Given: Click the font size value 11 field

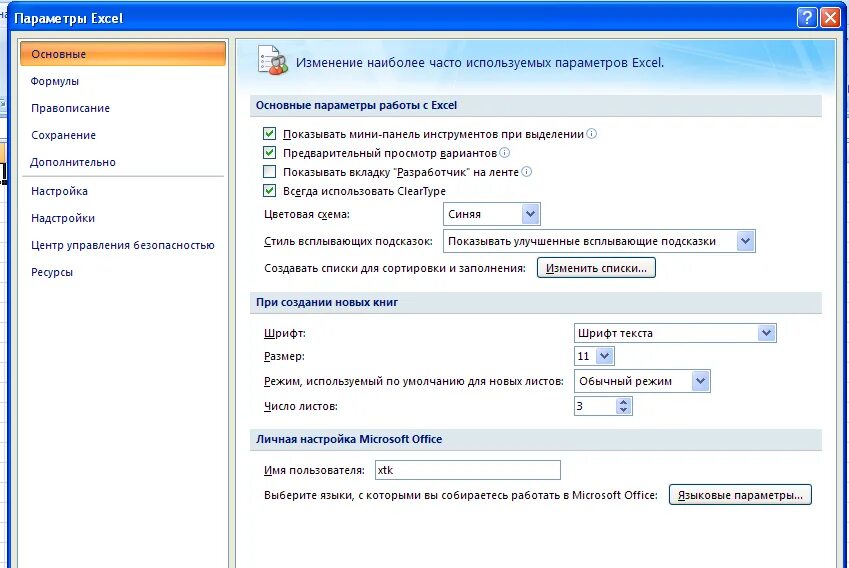Looking at the screenshot, I should pos(585,356).
